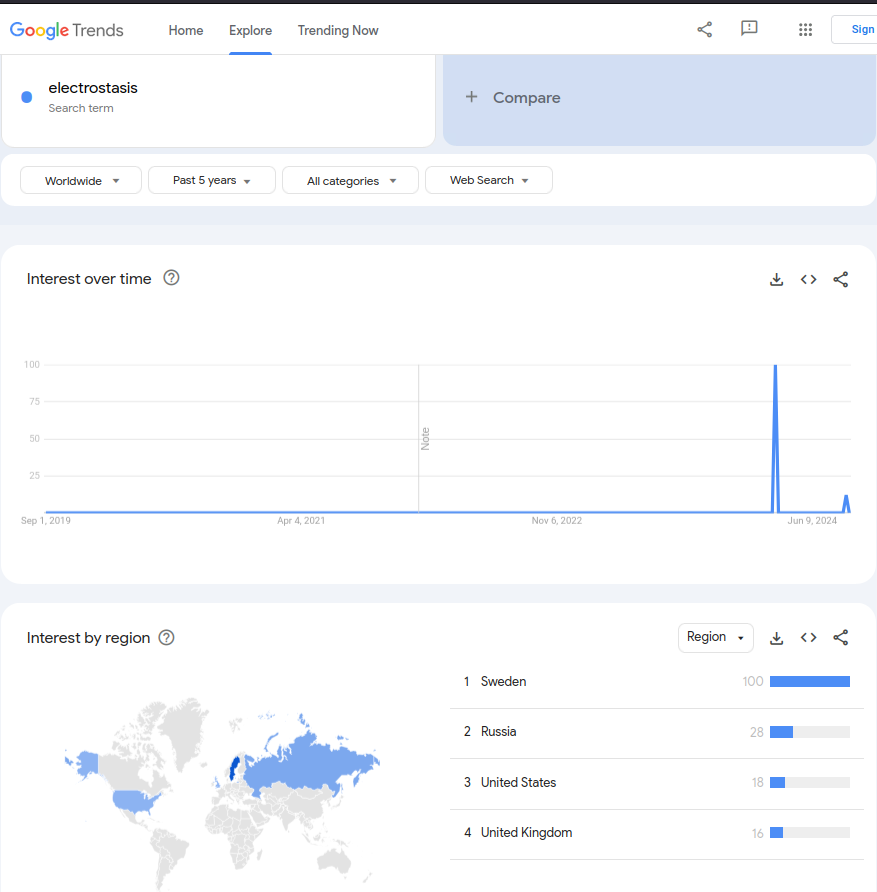The height and width of the screenshot is (892, 877).
Task: Embed the Interest by region map
Action: point(808,638)
